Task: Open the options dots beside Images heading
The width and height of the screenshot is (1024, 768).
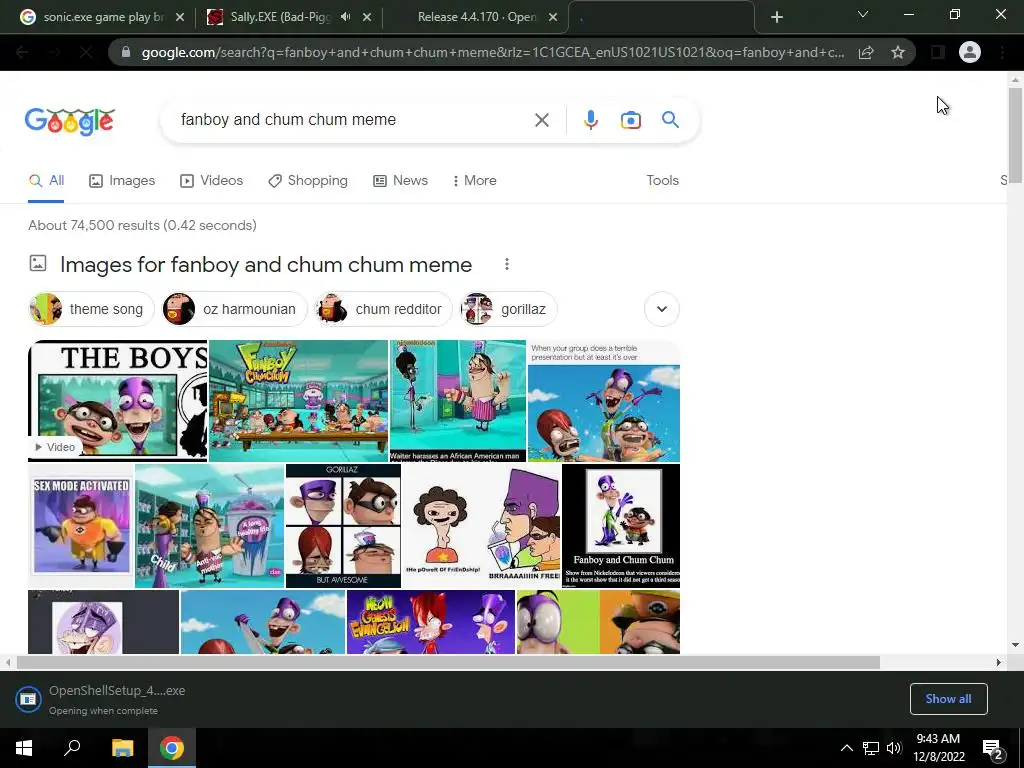Action: (x=507, y=264)
